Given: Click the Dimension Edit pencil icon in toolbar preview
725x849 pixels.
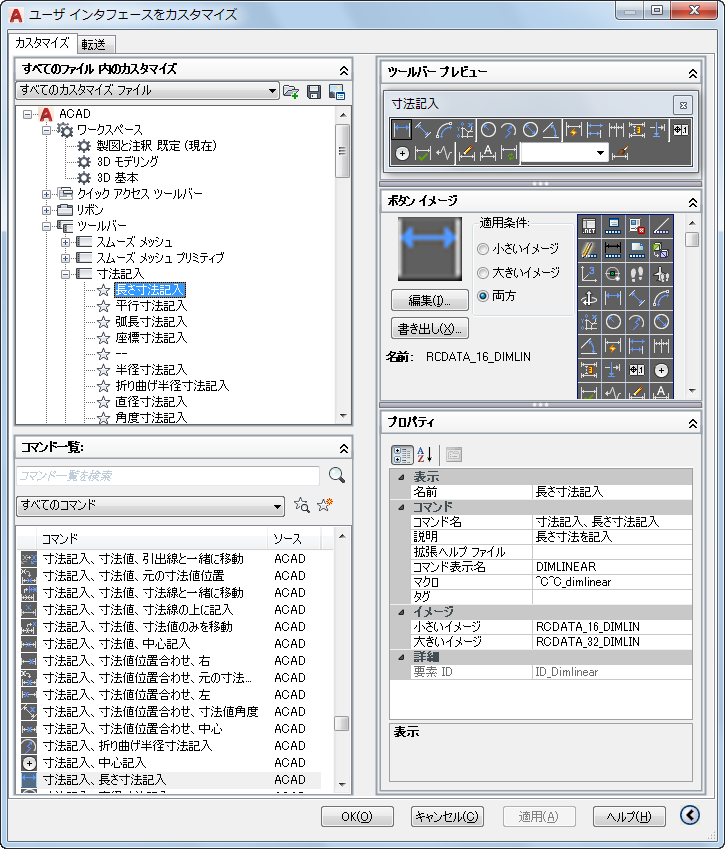Looking at the screenshot, I should [x=467, y=154].
